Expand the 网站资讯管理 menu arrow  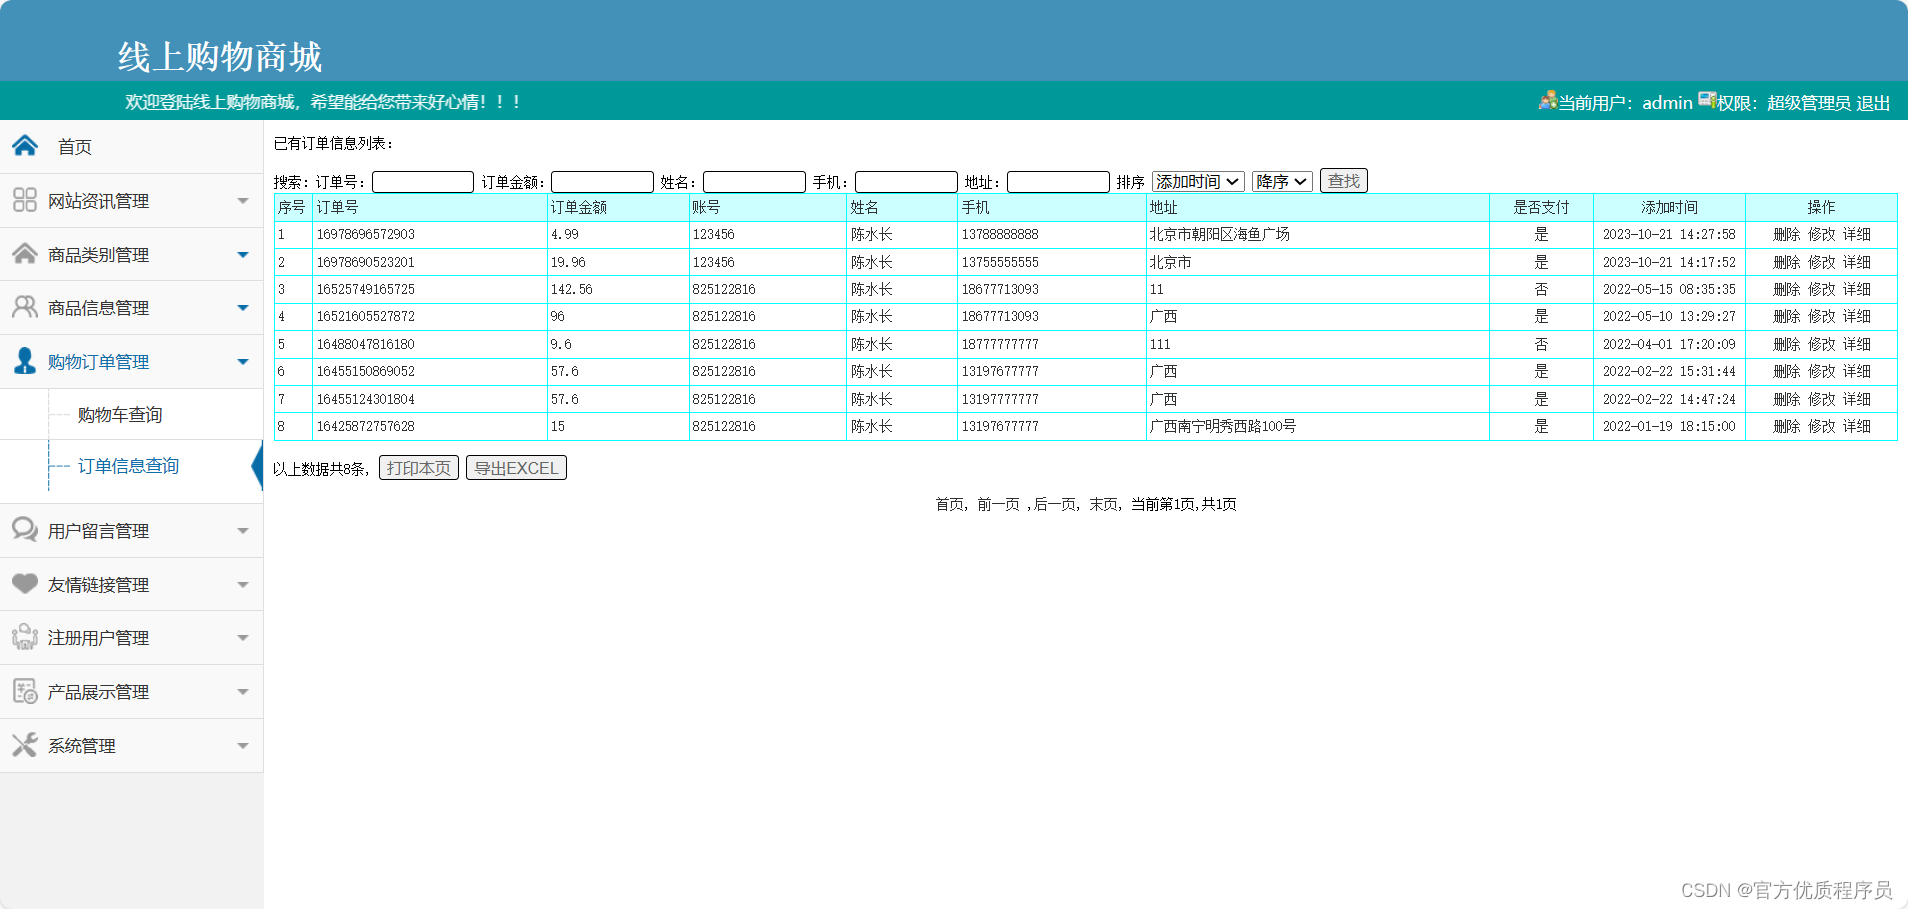click(243, 201)
